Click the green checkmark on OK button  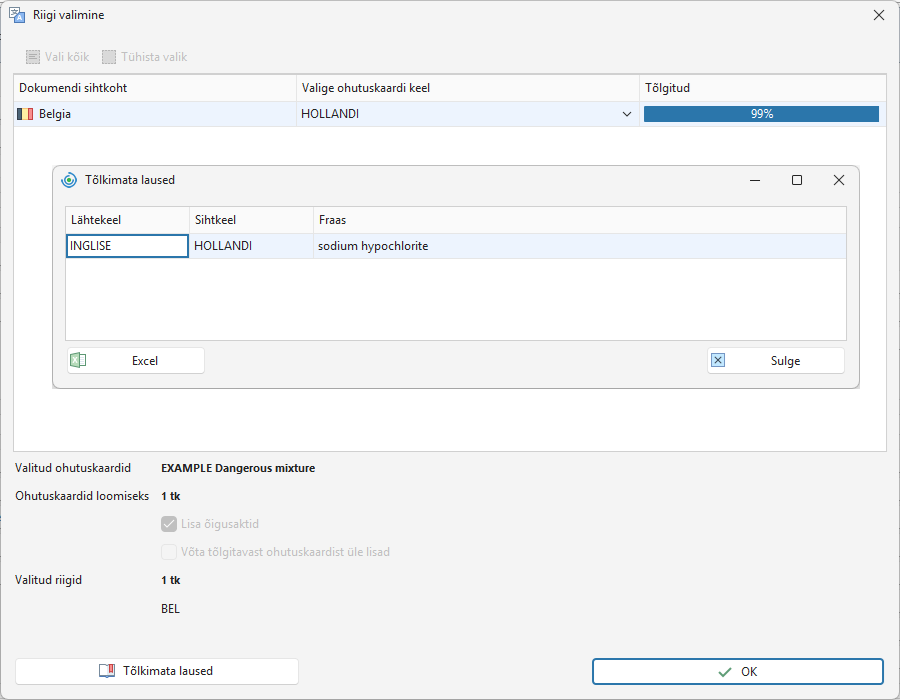(725, 672)
